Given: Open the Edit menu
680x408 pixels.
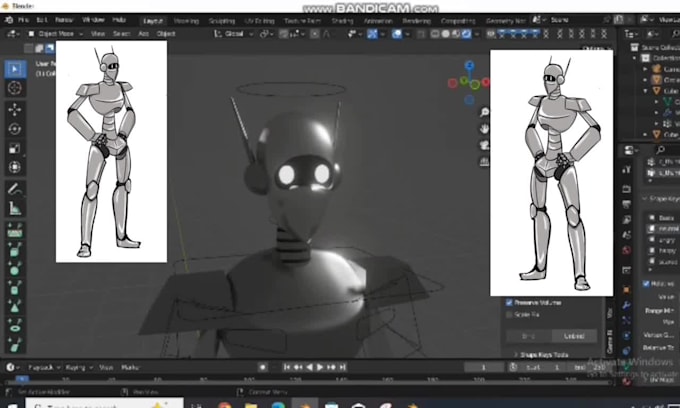Looking at the screenshot, I should pos(42,20).
